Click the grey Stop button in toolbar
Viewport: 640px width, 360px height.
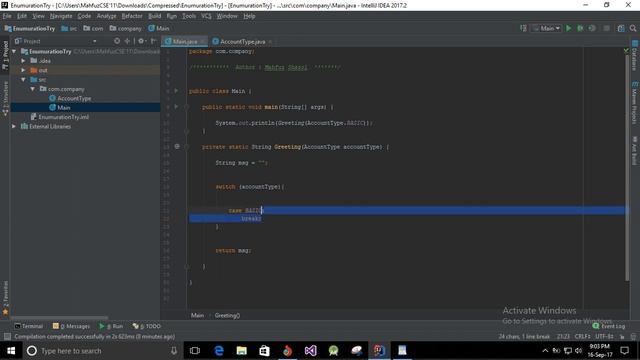pyautogui.click(x=607, y=28)
